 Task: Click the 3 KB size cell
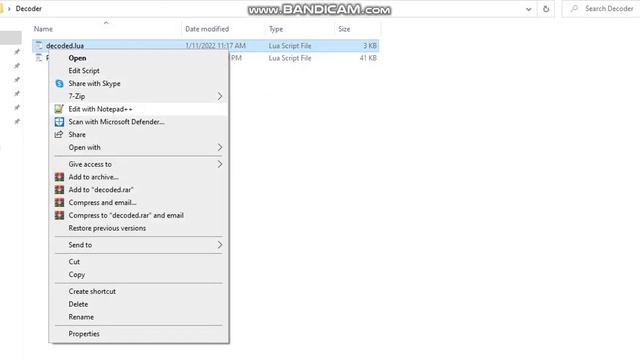coord(370,46)
